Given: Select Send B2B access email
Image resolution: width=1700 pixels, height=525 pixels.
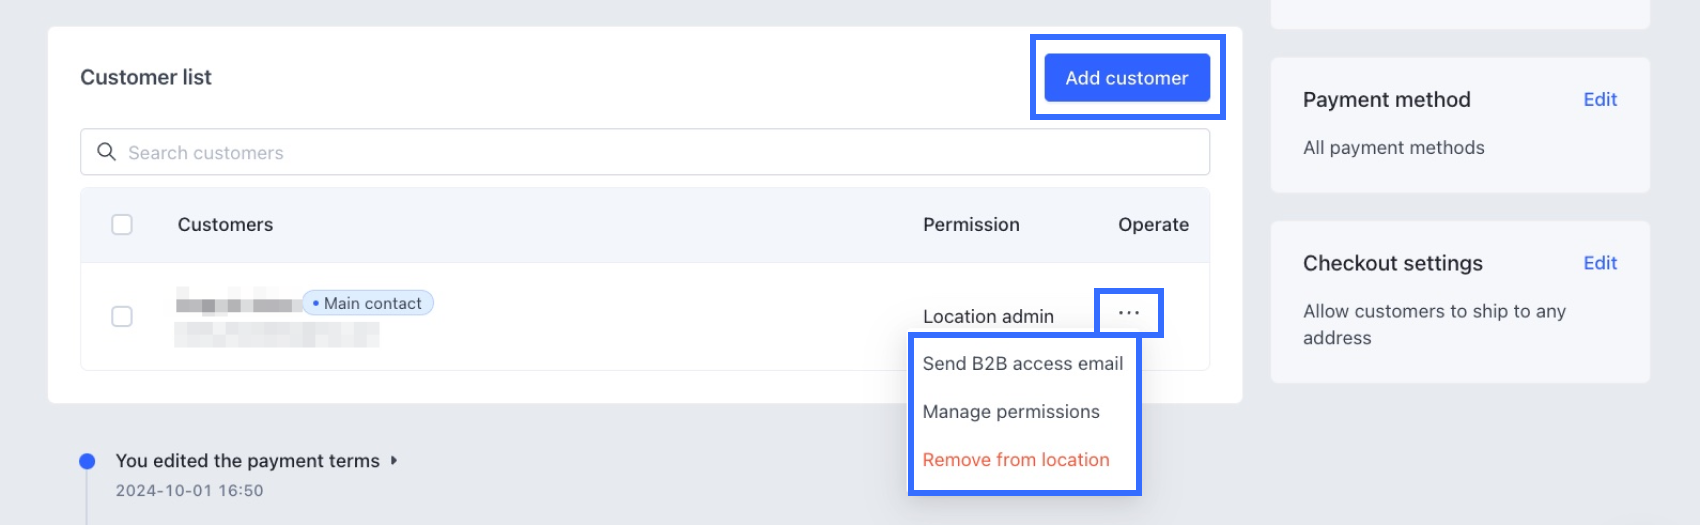Looking at the screenshot, I should point(1022,364).
